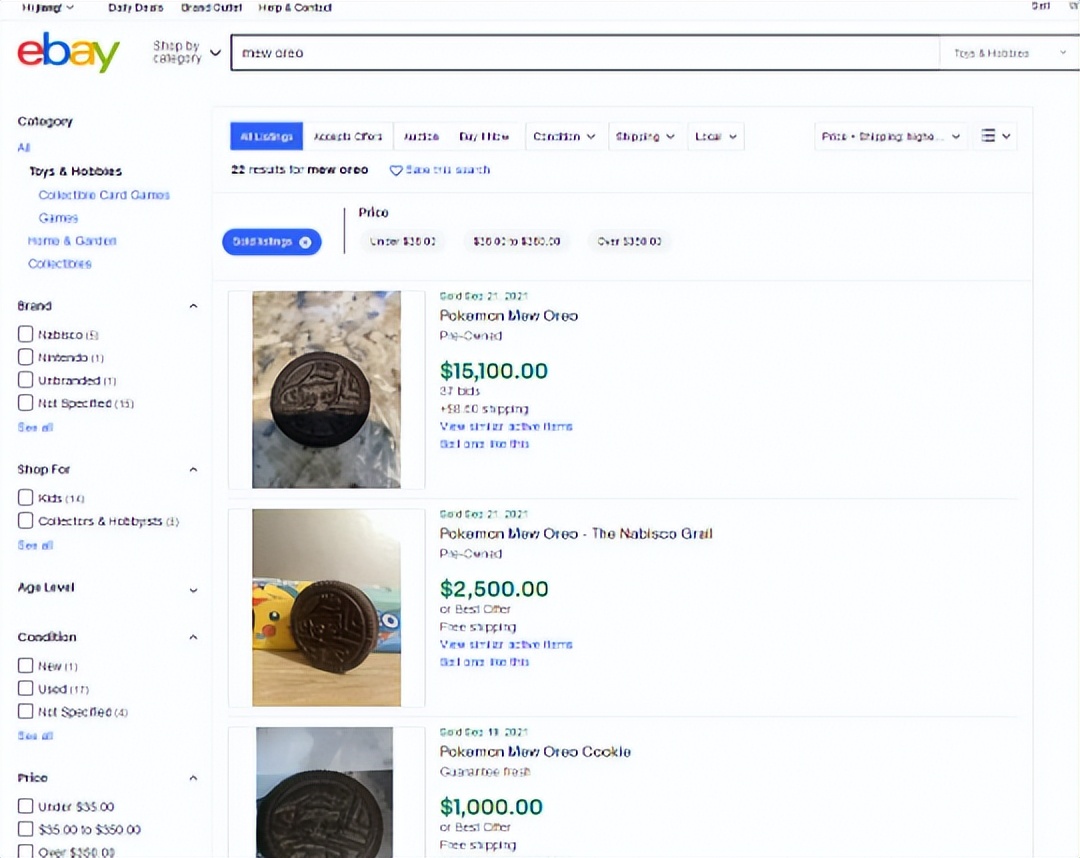The image size is (1080, 858).
Task: Open the Price + Shipping sort dropdown
Action: (891, 136)
